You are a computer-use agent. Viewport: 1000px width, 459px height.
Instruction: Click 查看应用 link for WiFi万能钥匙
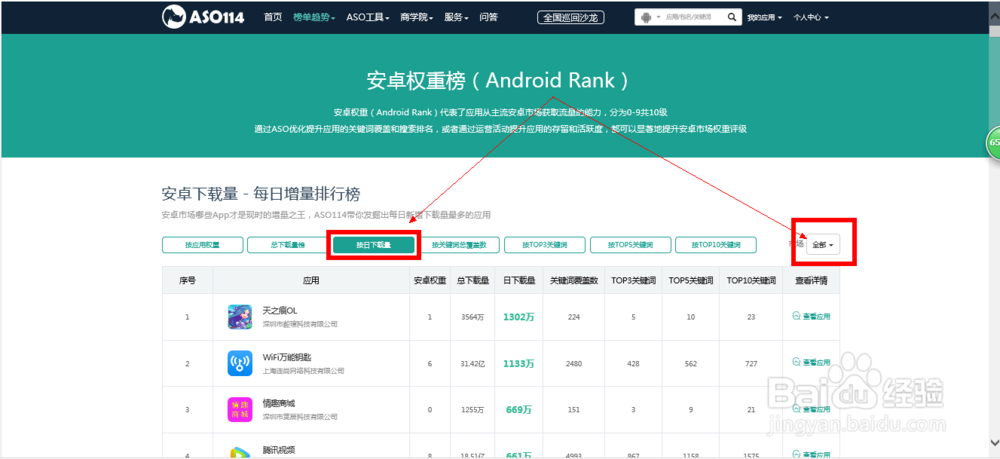pyautogui.click(x=811, y=363)
